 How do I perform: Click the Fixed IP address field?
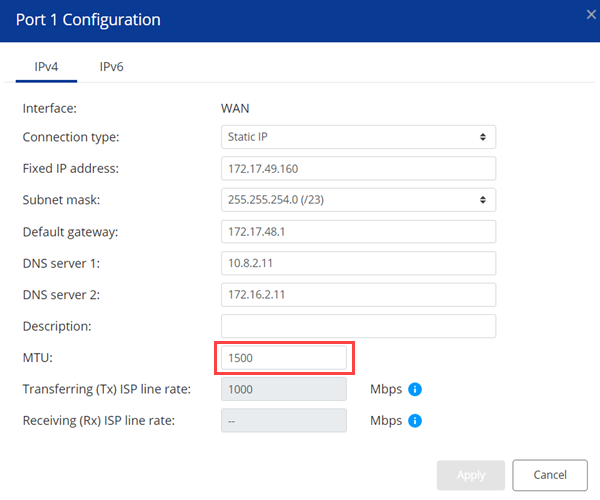[358, 168]
